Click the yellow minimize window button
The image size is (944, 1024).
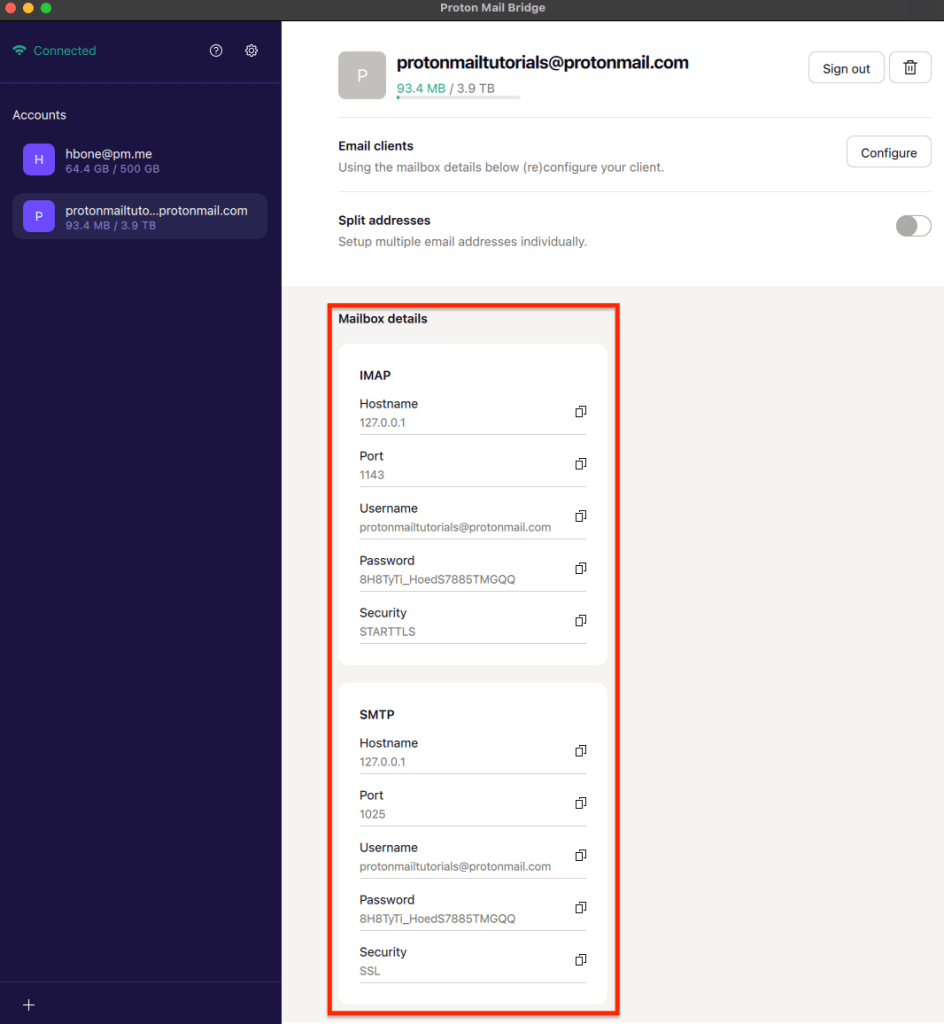pos(28,8)
